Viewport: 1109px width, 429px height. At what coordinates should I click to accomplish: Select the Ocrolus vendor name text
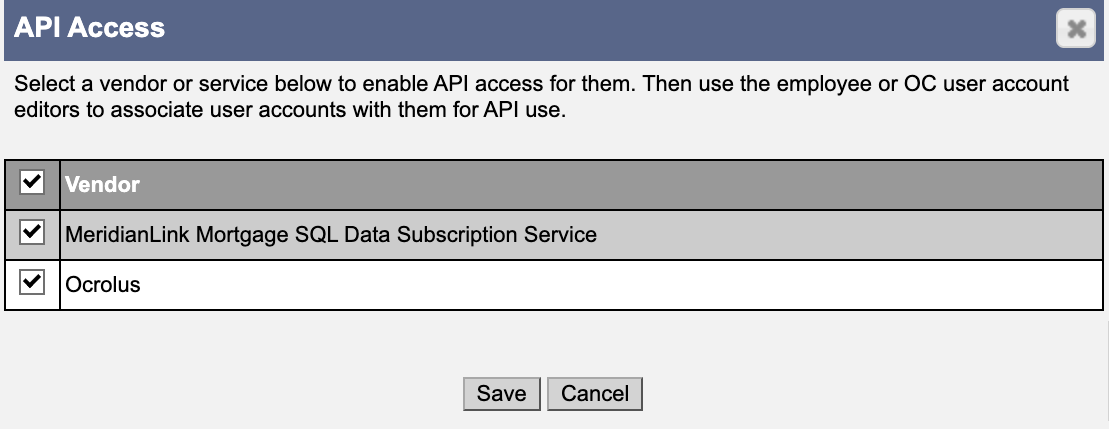(x=103, y=285)
